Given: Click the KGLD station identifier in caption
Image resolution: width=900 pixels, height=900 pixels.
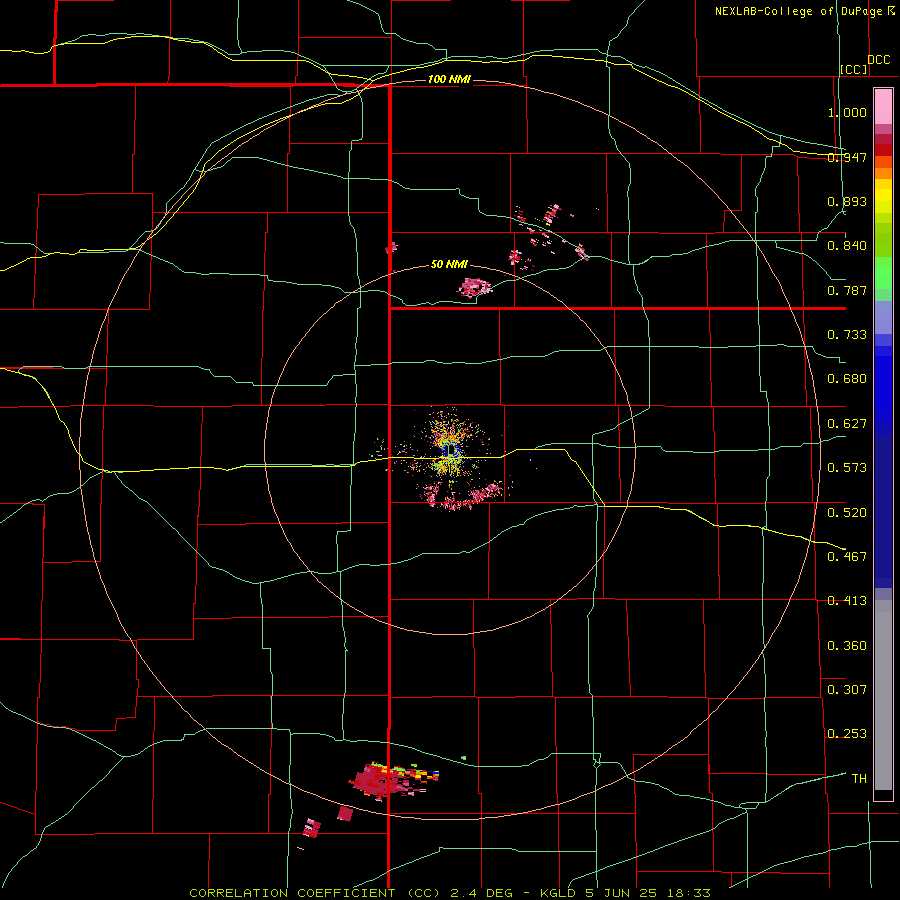Looking at the screenshot, I should (x=558, y=893).
